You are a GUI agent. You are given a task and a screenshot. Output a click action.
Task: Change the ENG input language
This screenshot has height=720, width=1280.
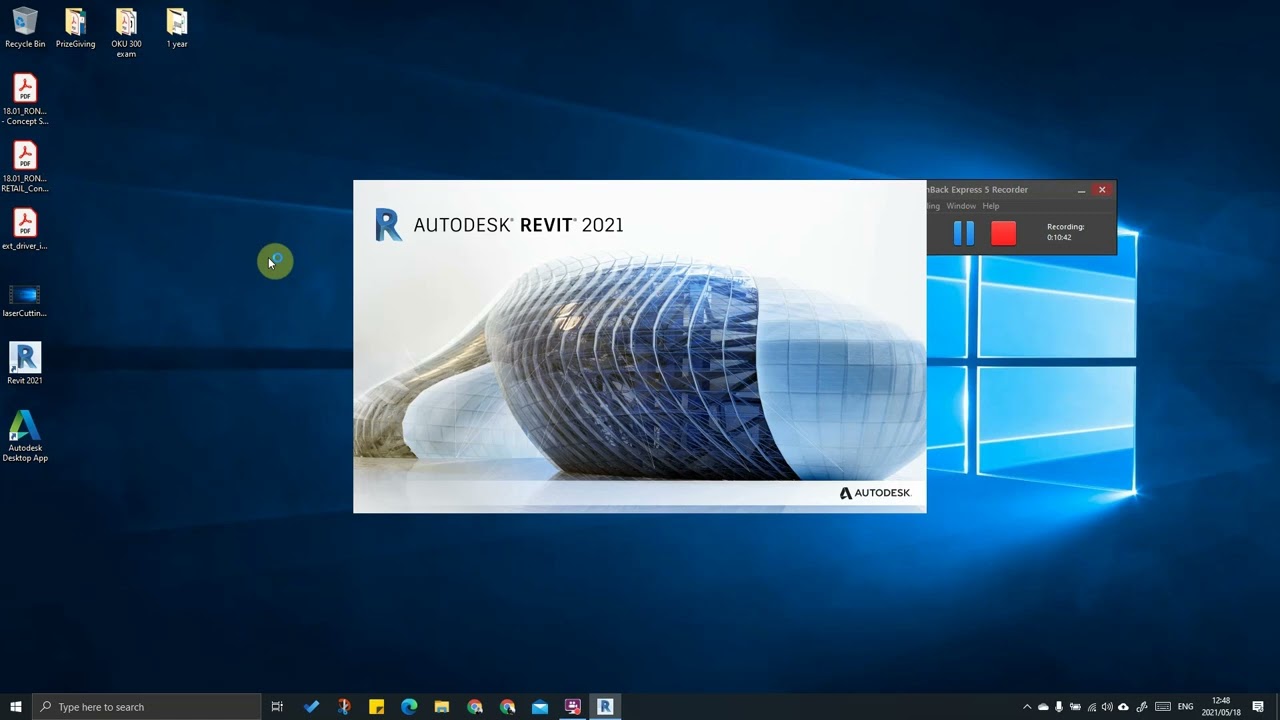[1186, 707]
